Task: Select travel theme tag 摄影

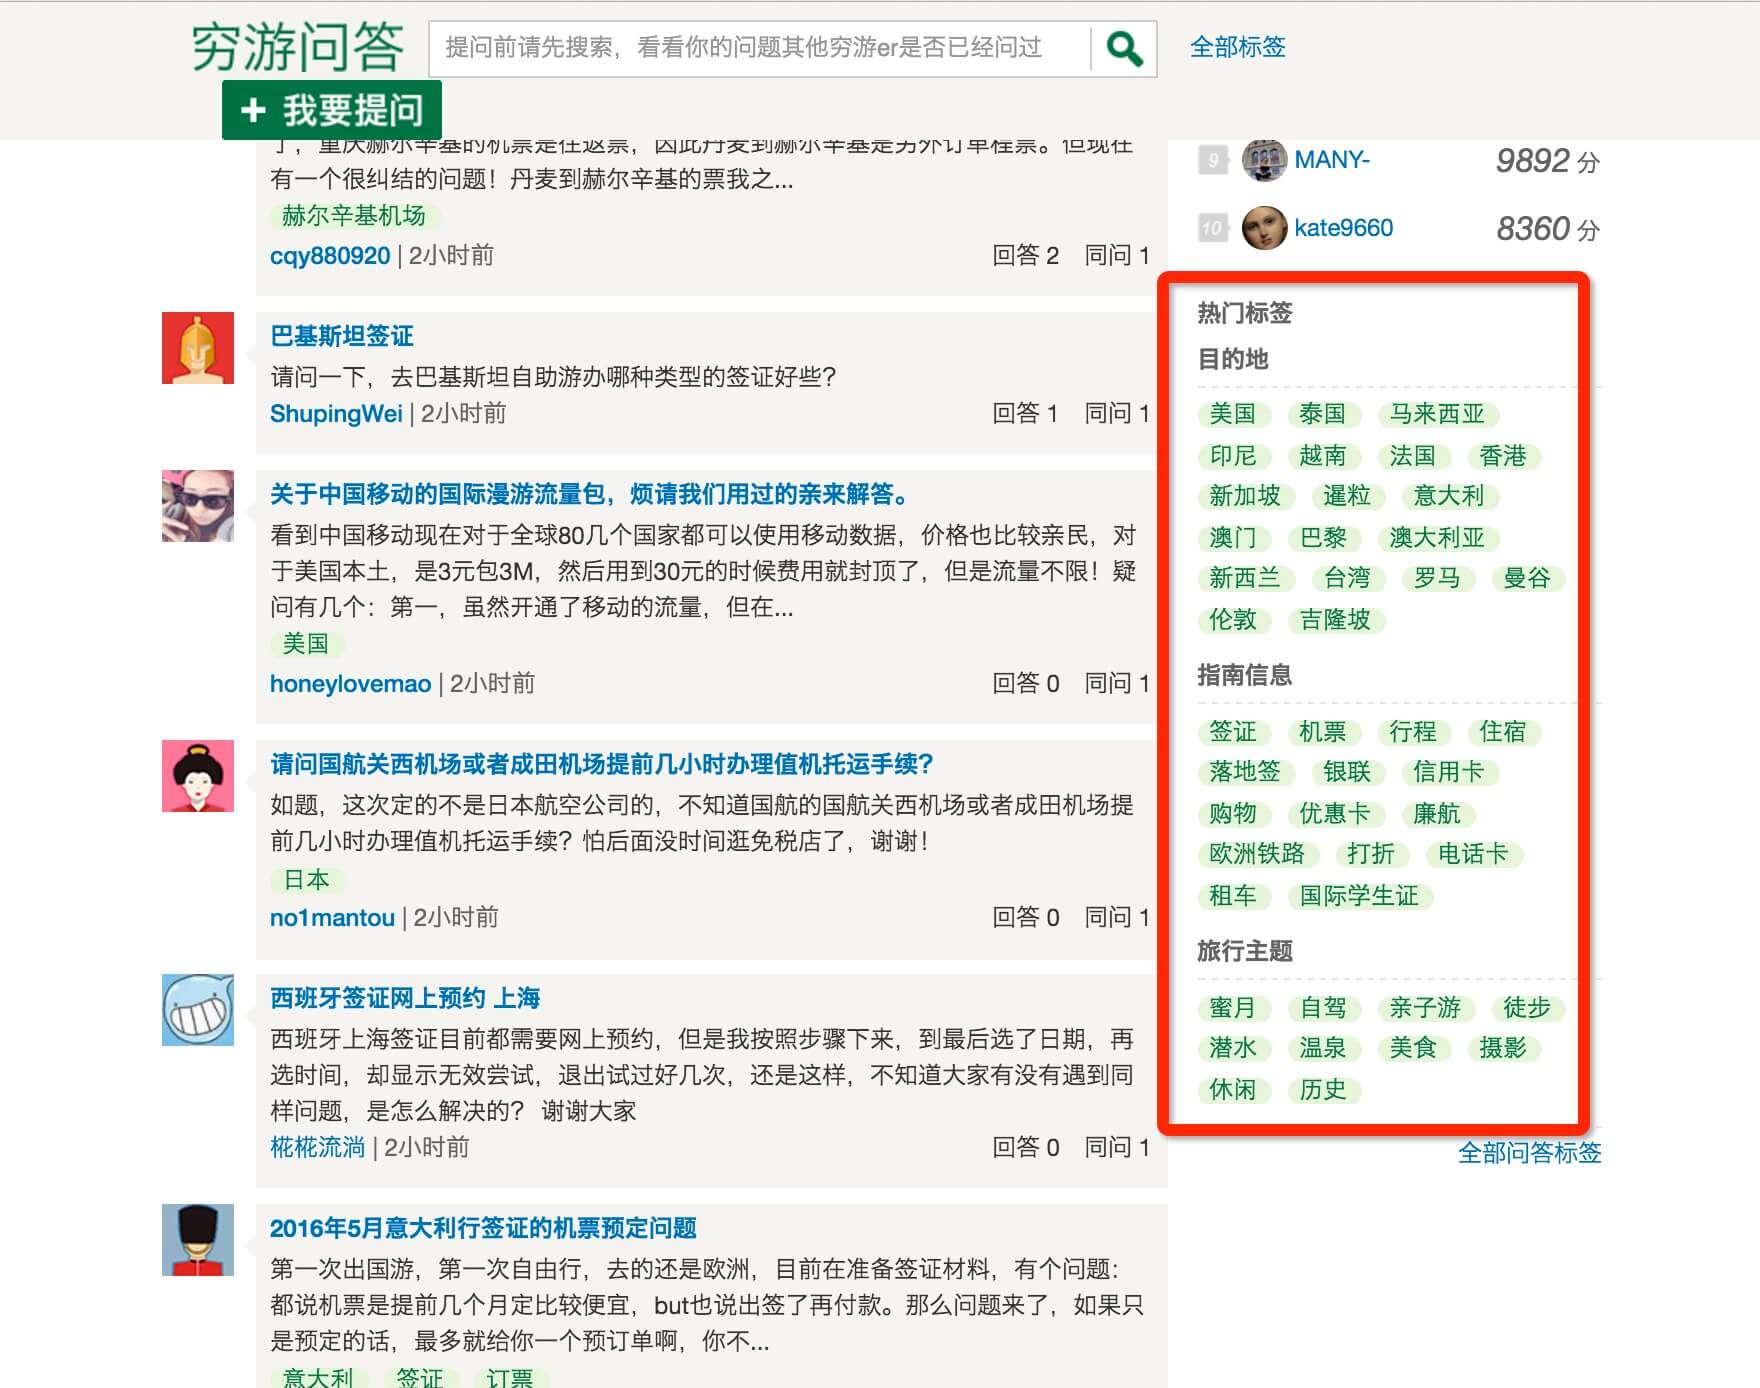Action: [1503, 1048]
